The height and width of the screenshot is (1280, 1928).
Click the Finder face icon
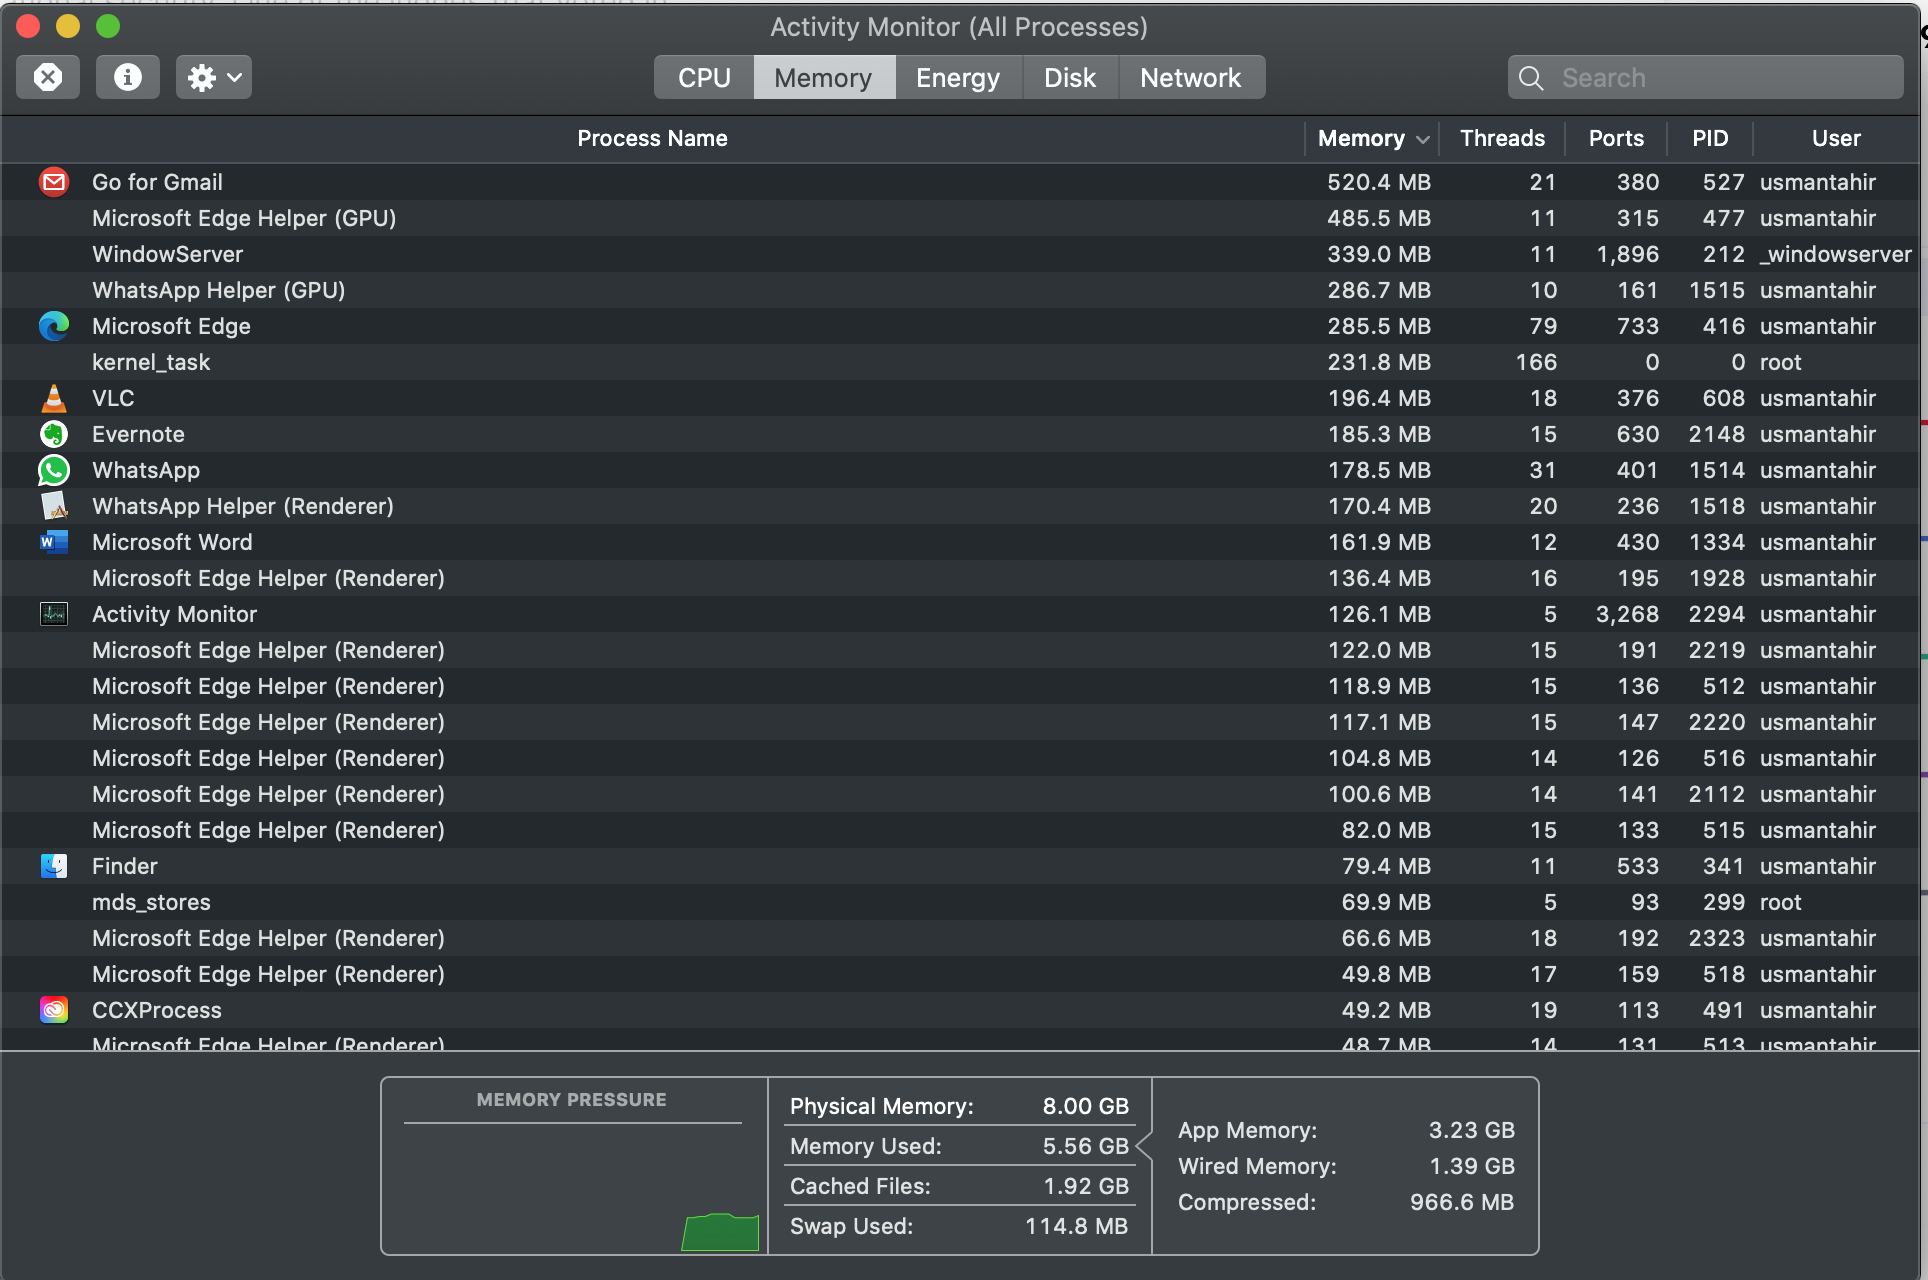pos(54,866)
